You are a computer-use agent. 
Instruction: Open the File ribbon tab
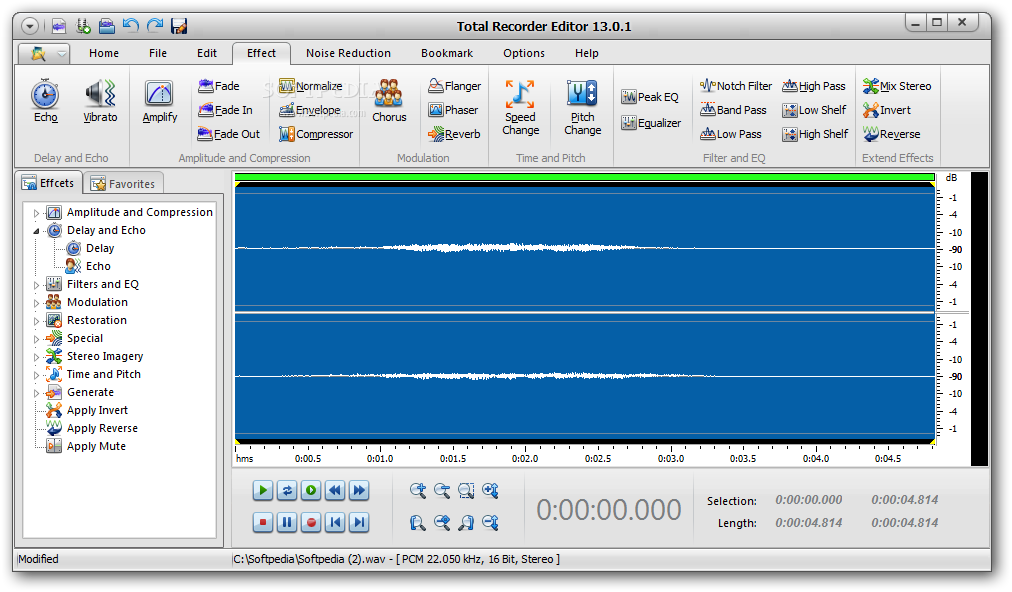click(x=157, y=53)
